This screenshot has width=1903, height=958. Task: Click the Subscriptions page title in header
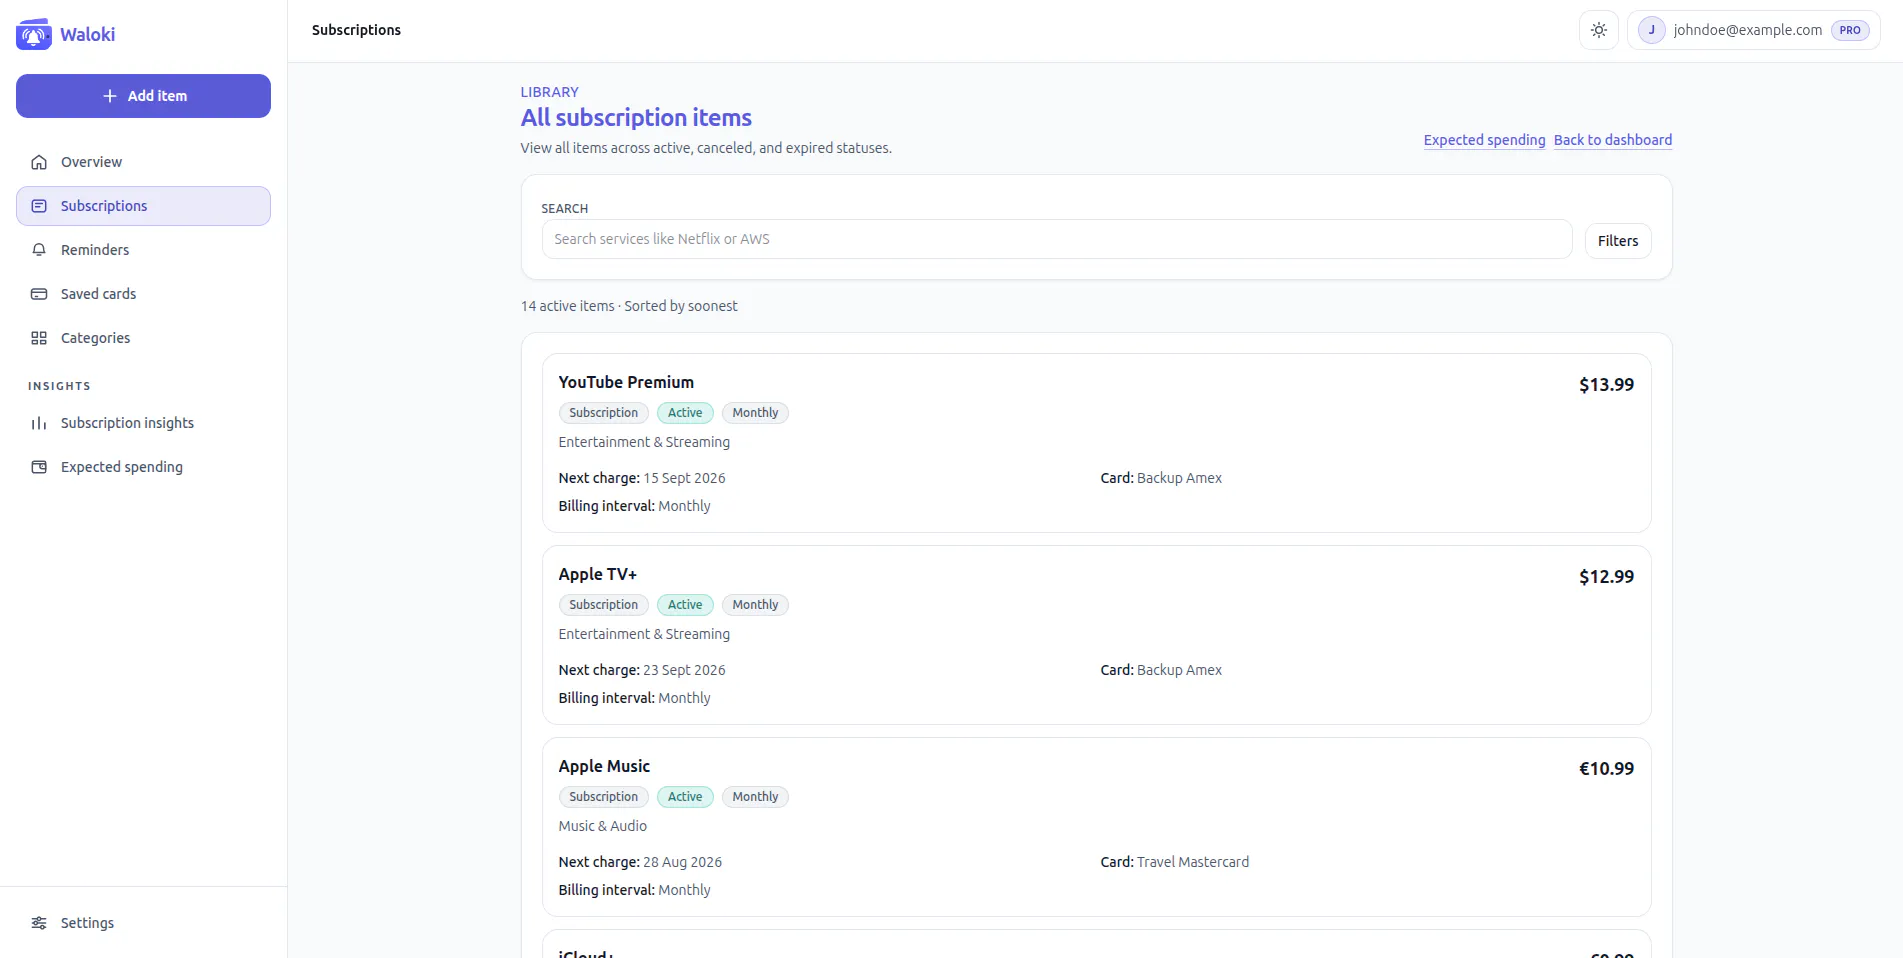pyautogui.click(x=356, y=30)
